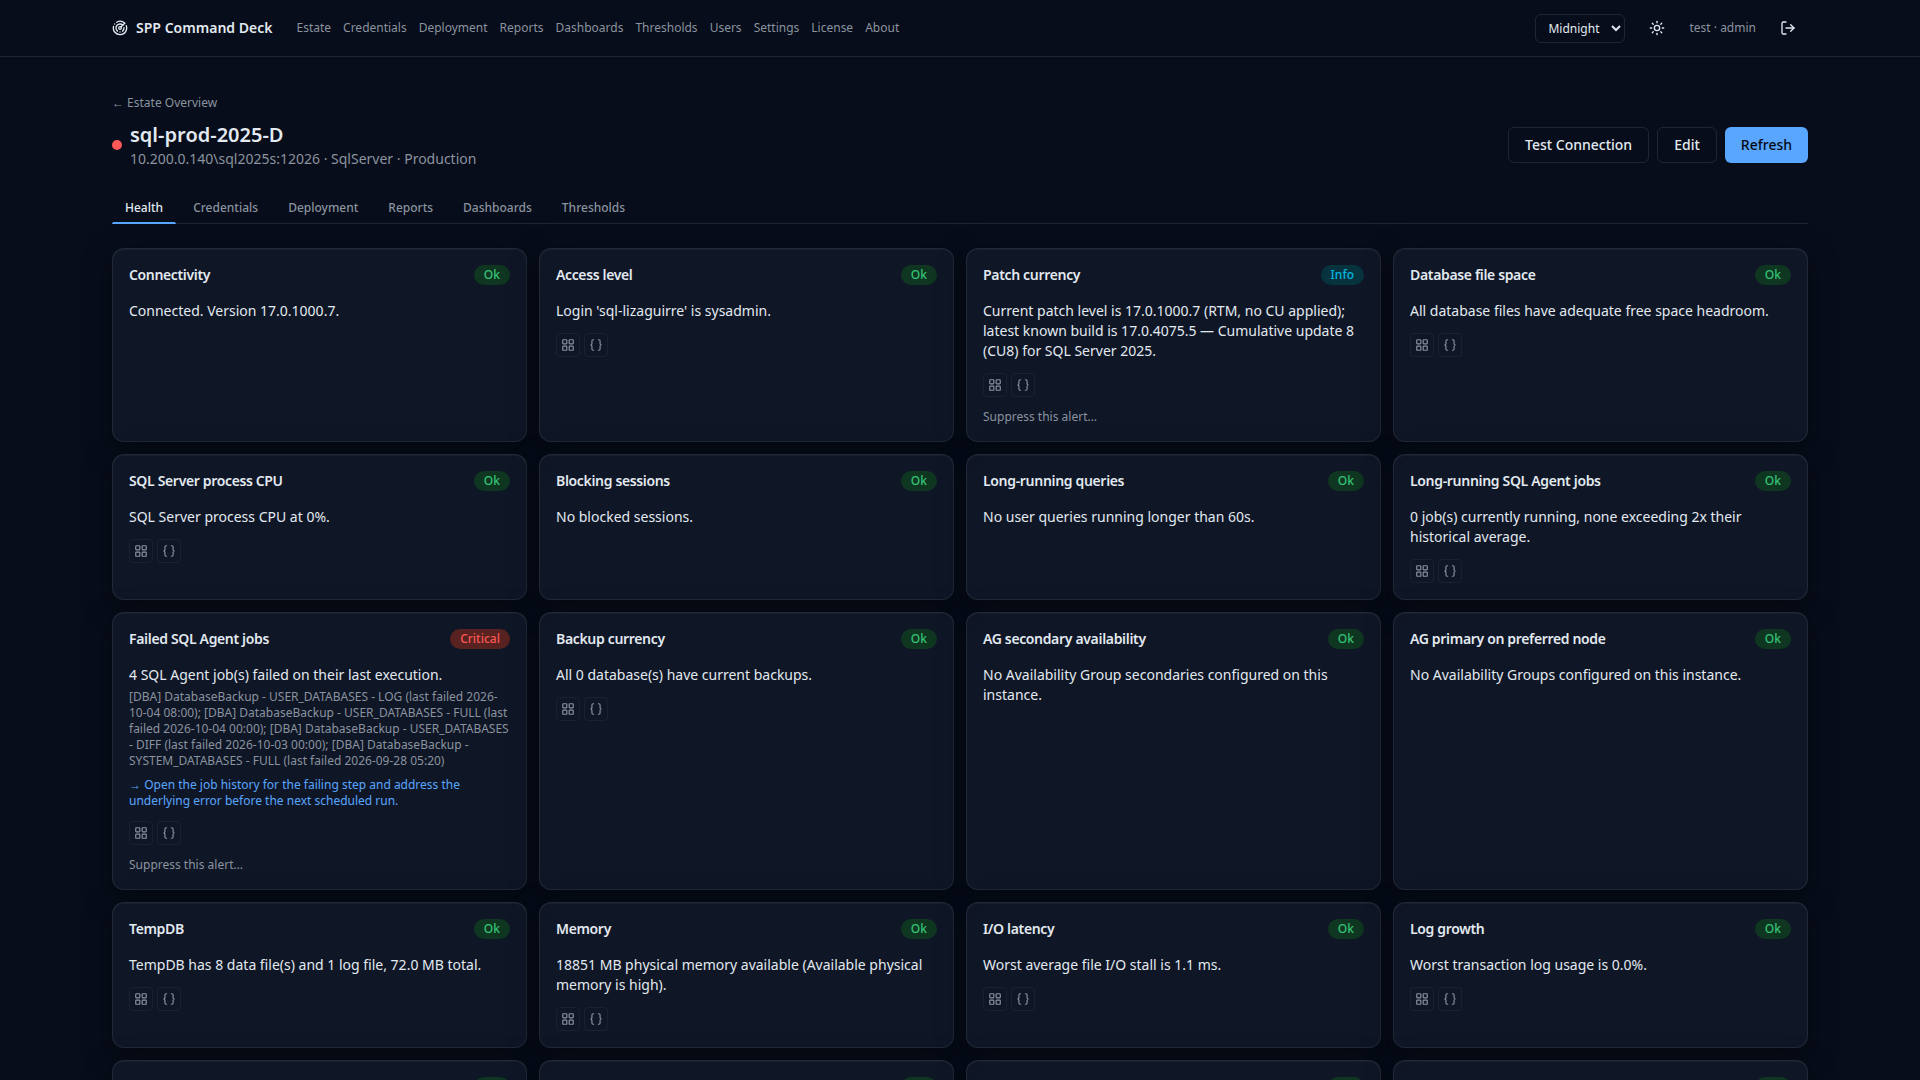The image size is (1920, 1080).
Task: Toggle the light theme sun icon
Action: pos(1657,28)
